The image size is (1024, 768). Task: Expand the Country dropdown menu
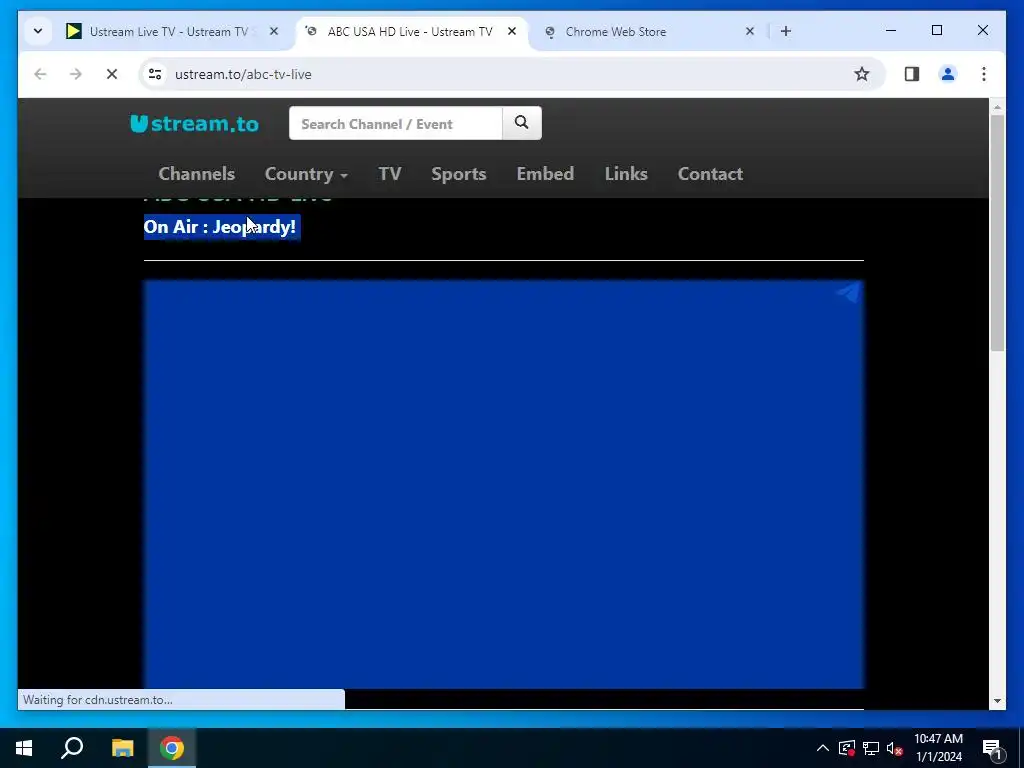tap(306, 174)
